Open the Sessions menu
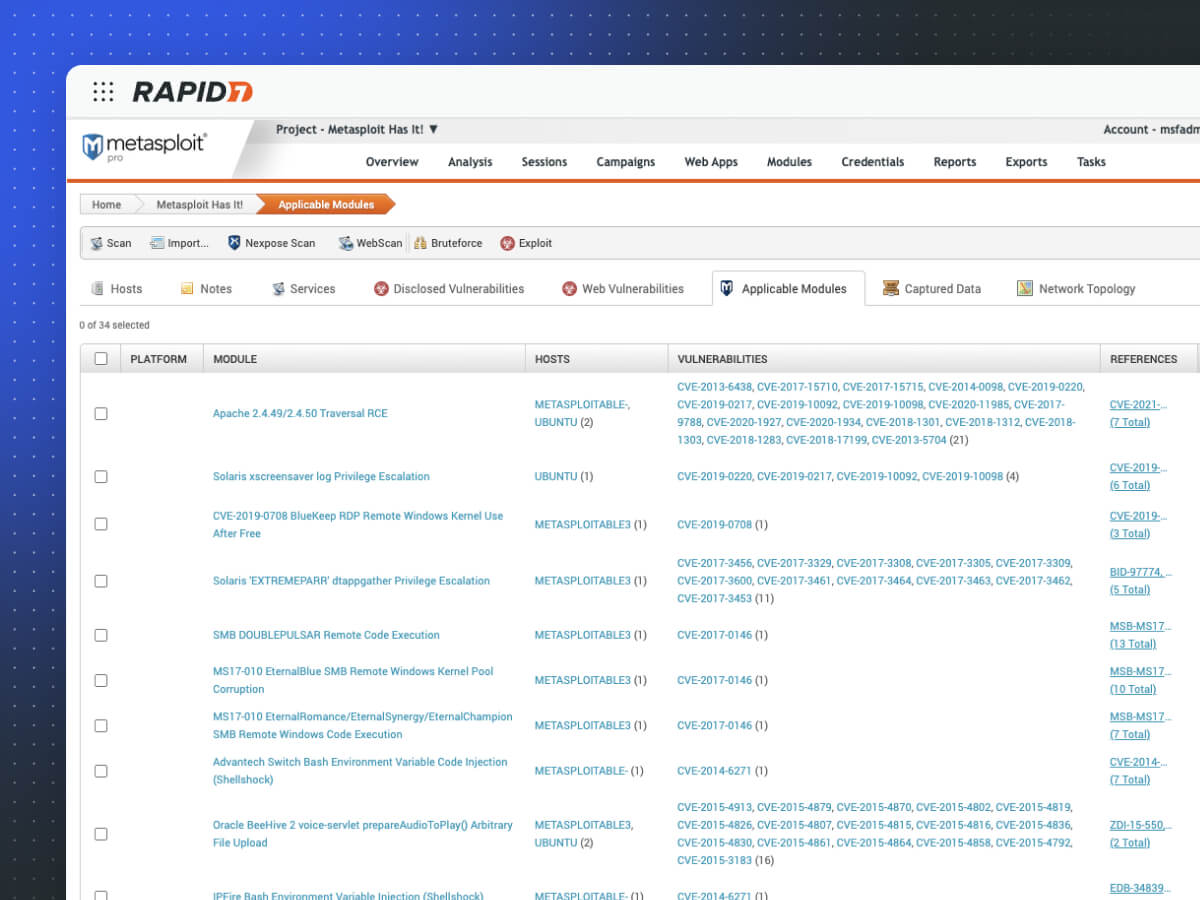1200x900 pixels. pos(544,162)
